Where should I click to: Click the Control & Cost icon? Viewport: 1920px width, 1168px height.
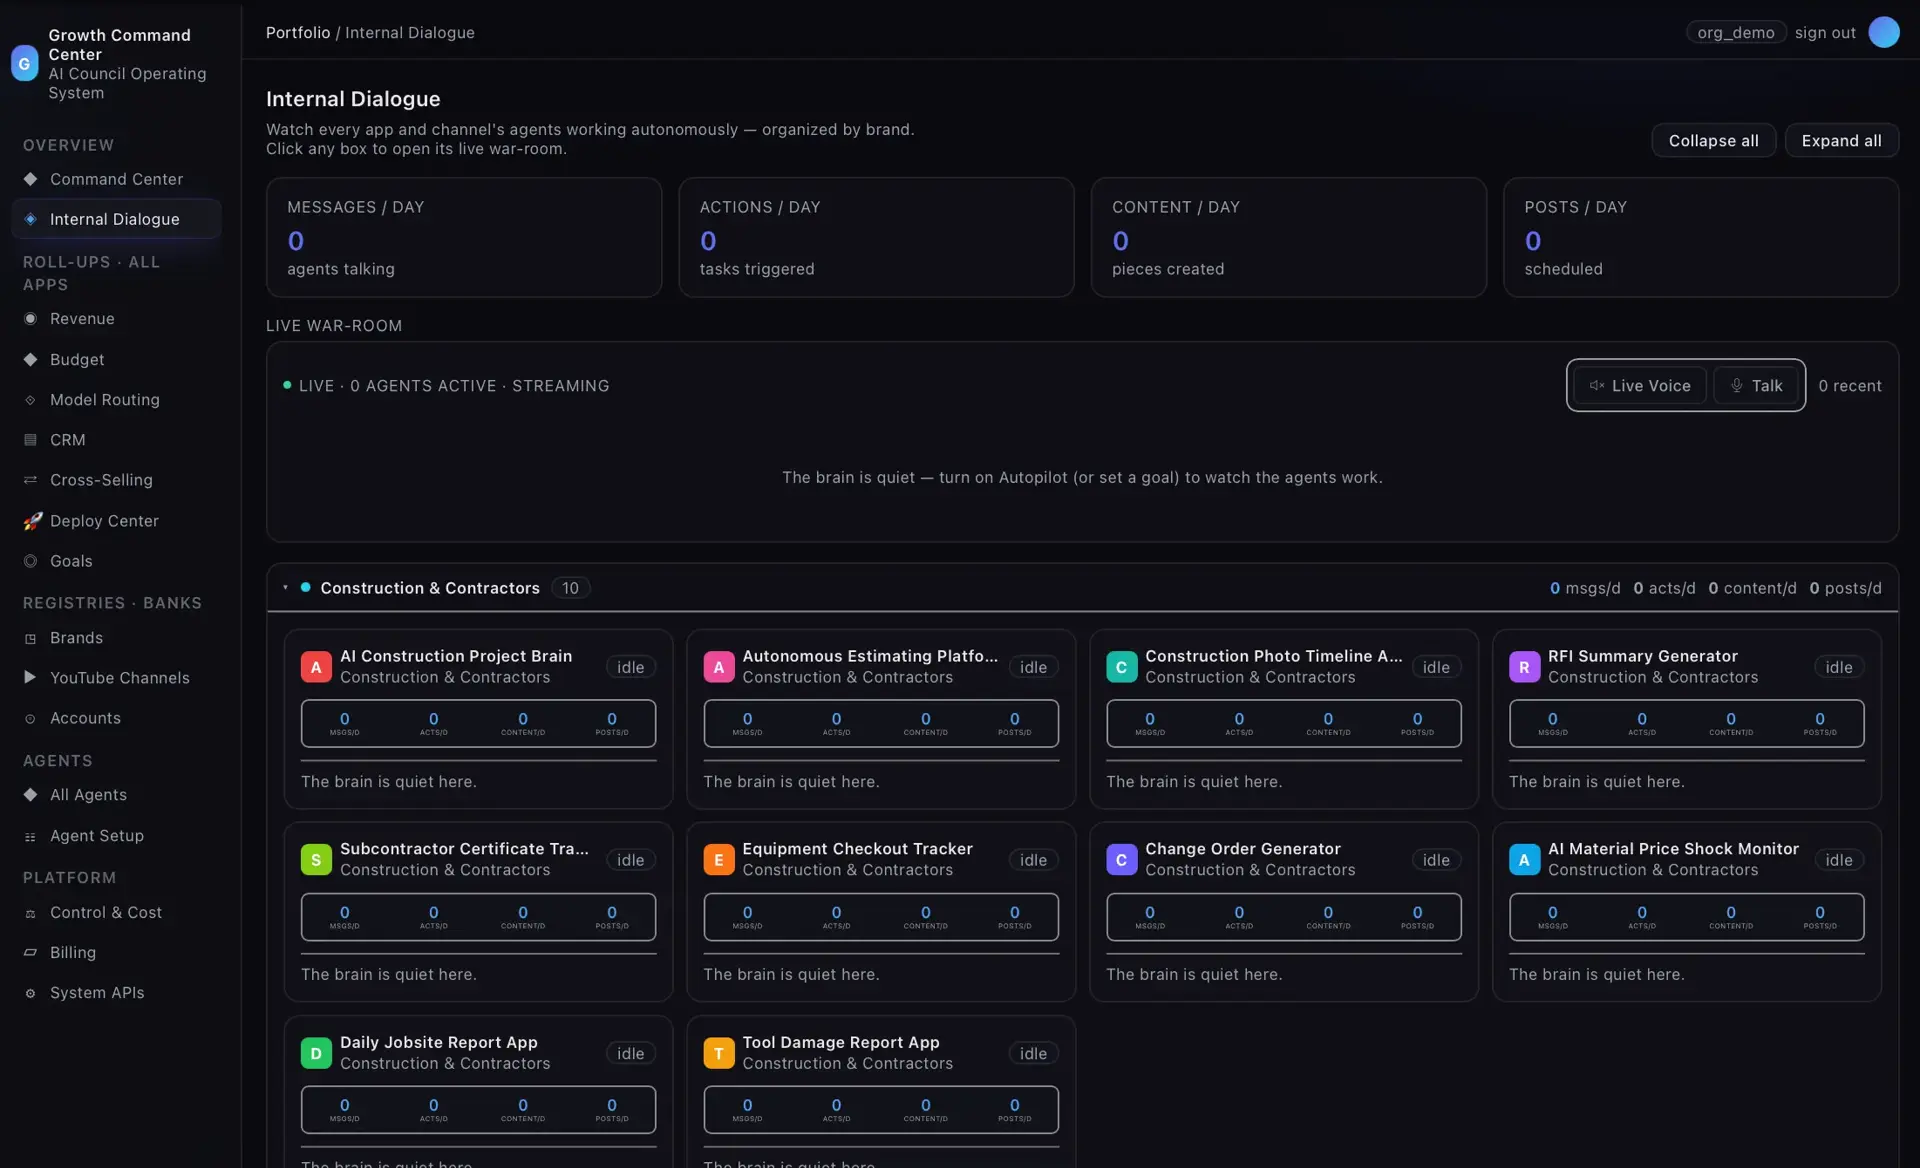coord(30,913)
